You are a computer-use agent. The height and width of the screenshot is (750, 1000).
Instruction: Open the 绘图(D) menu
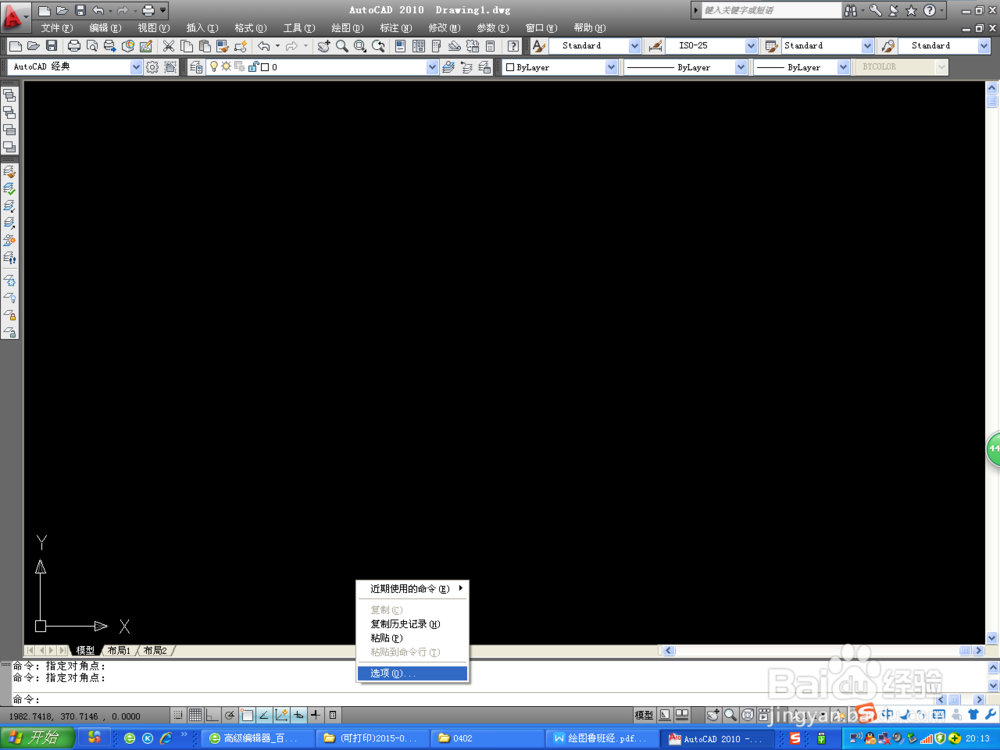click(x=348, y=28)
